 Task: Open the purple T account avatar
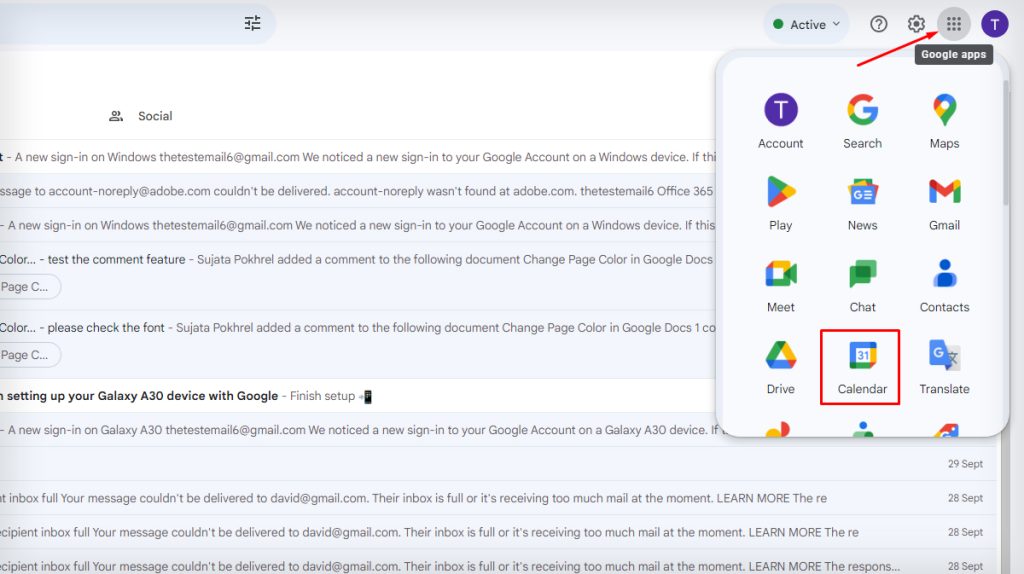995,24
